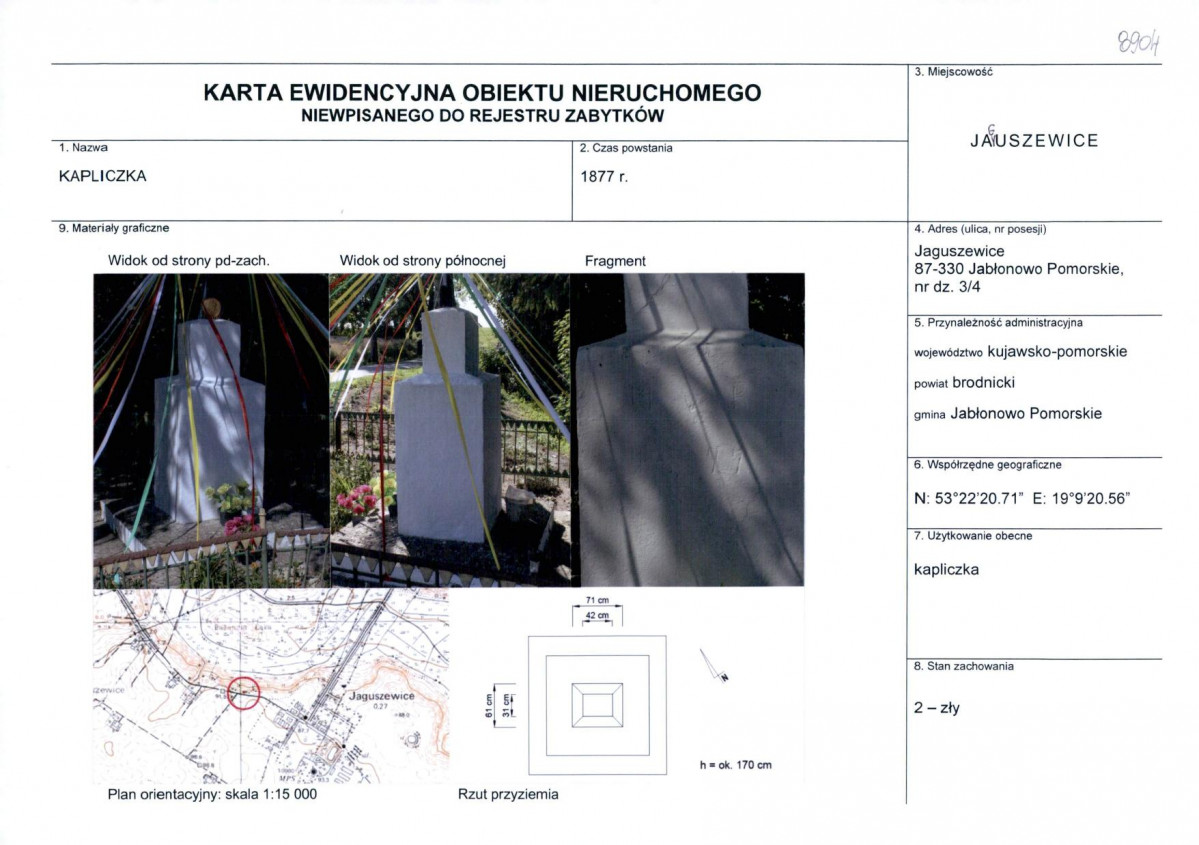
Task: Select '5. Przynależność administracyjna' label
Action: coord(999,323)
